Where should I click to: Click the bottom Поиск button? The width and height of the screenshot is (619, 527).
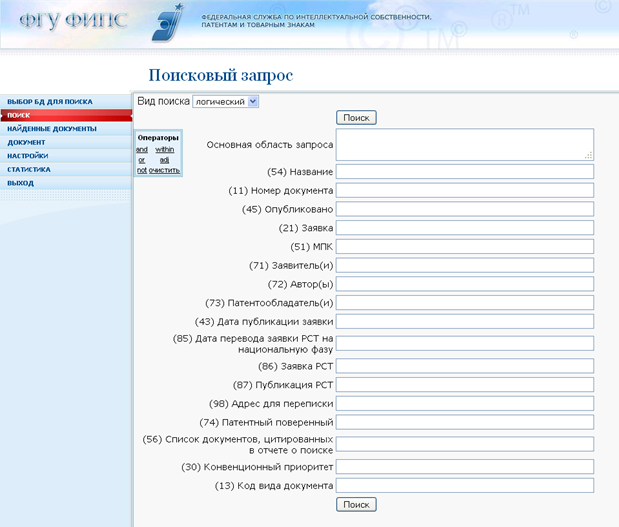[x=356, y=504]
